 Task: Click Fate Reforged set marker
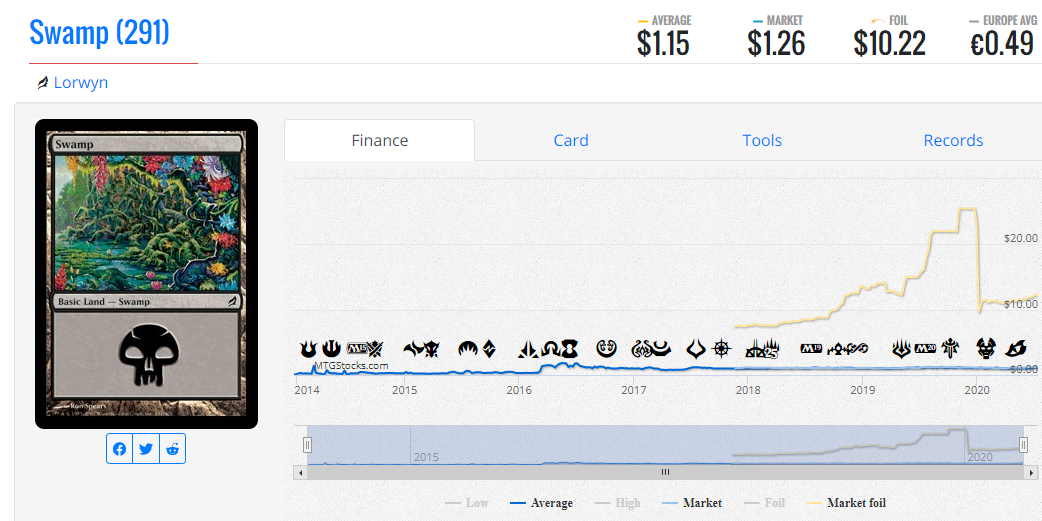[x=413, y=348]
